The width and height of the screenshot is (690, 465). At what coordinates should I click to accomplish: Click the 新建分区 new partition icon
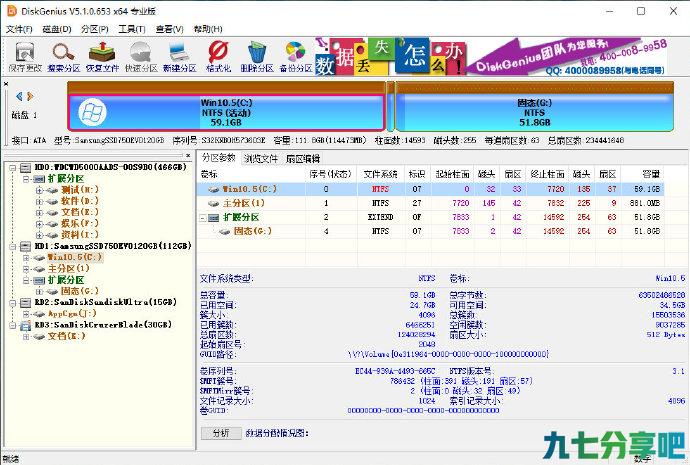tap(180, 57)
